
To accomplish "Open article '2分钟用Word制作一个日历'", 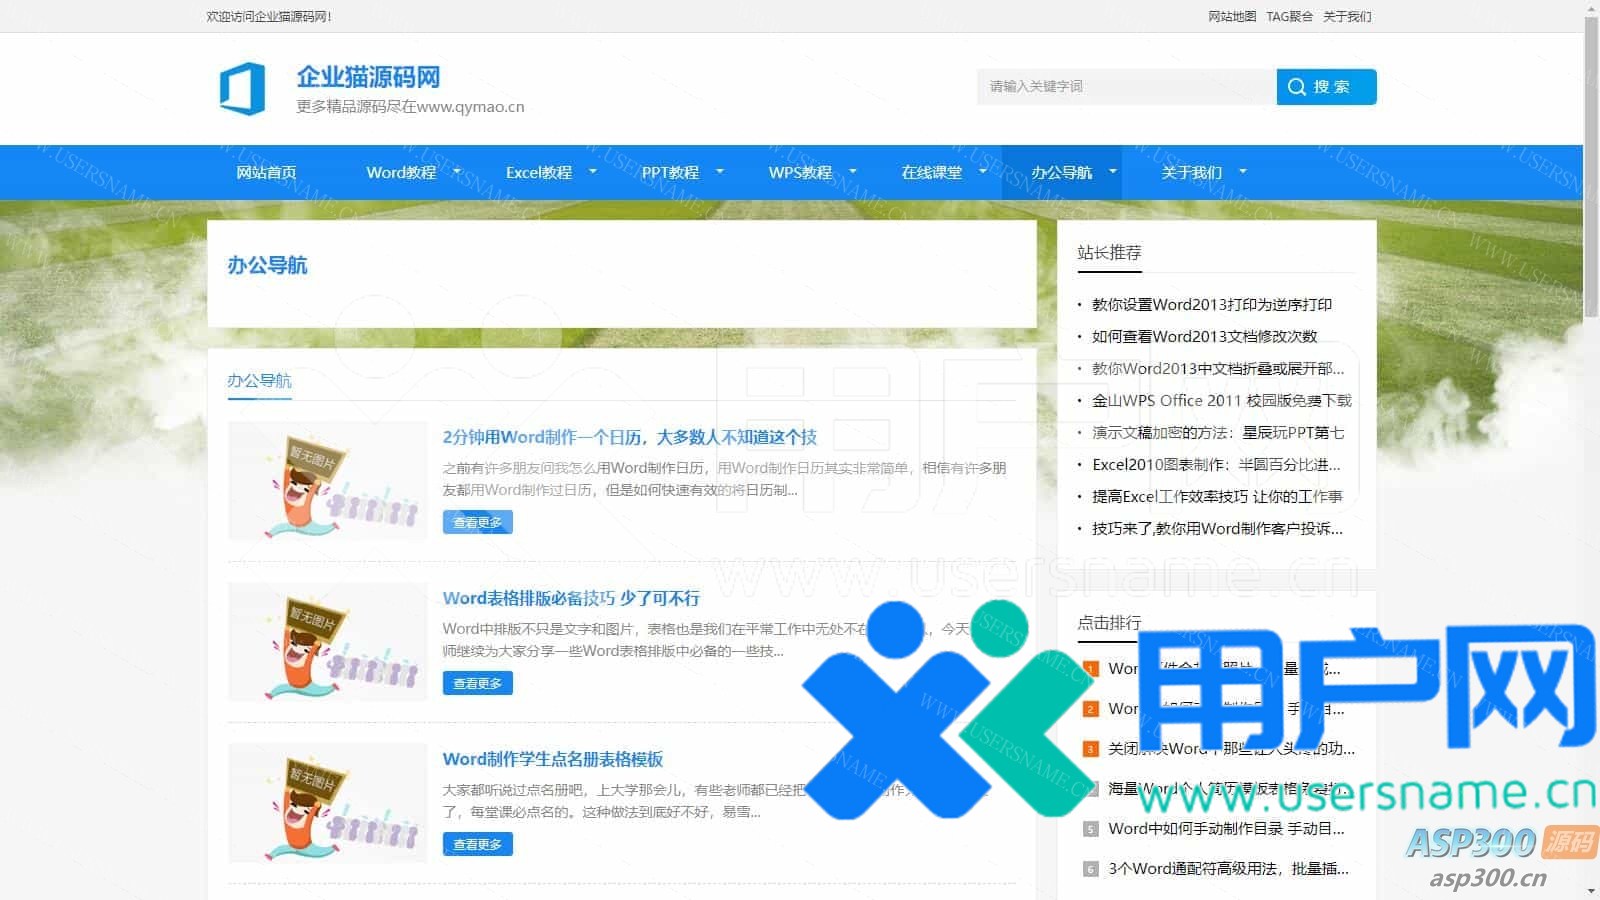I will pos(629,436).
